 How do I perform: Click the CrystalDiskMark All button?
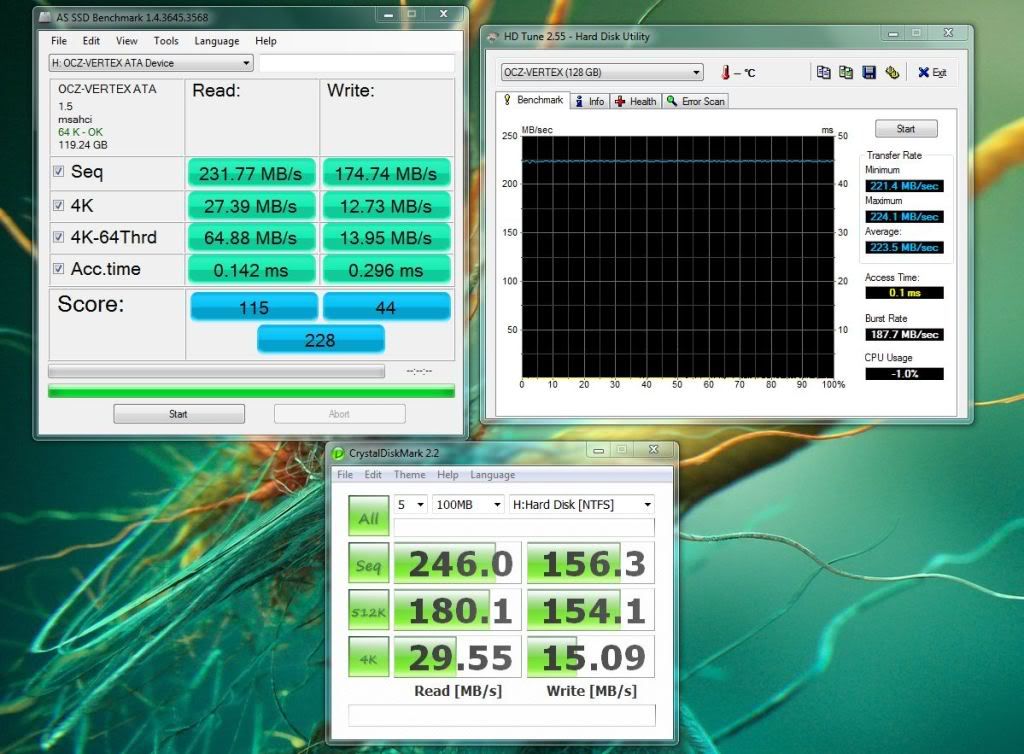coord(368,516)
